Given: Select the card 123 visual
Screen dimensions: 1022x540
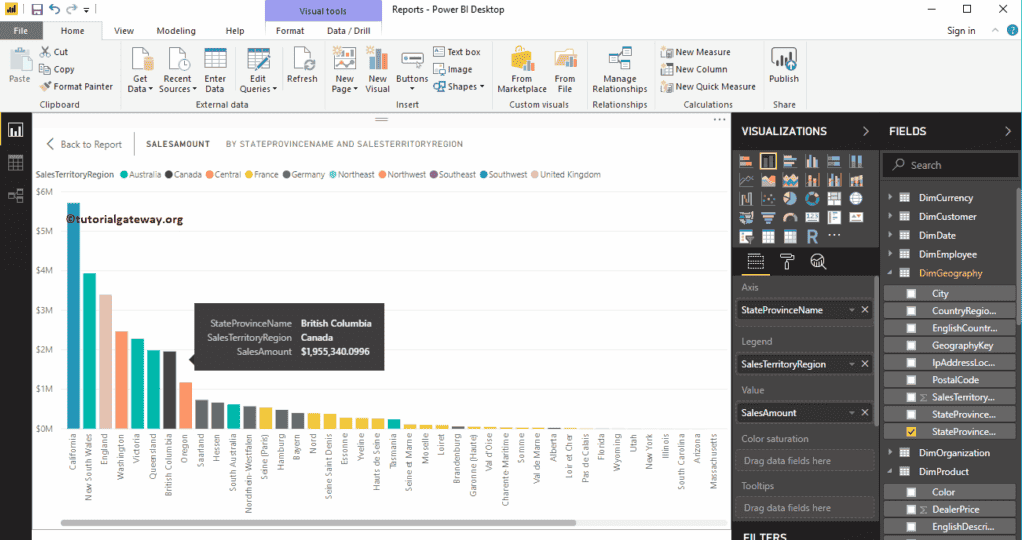Looking at the screenshot, I should 812,217.
